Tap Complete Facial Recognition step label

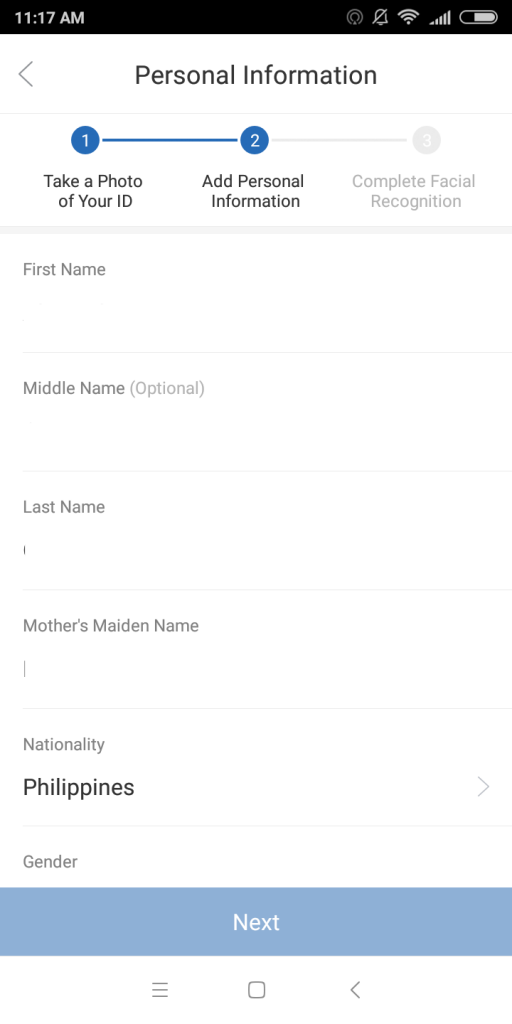pyautogui.click(x=414, y=191)
